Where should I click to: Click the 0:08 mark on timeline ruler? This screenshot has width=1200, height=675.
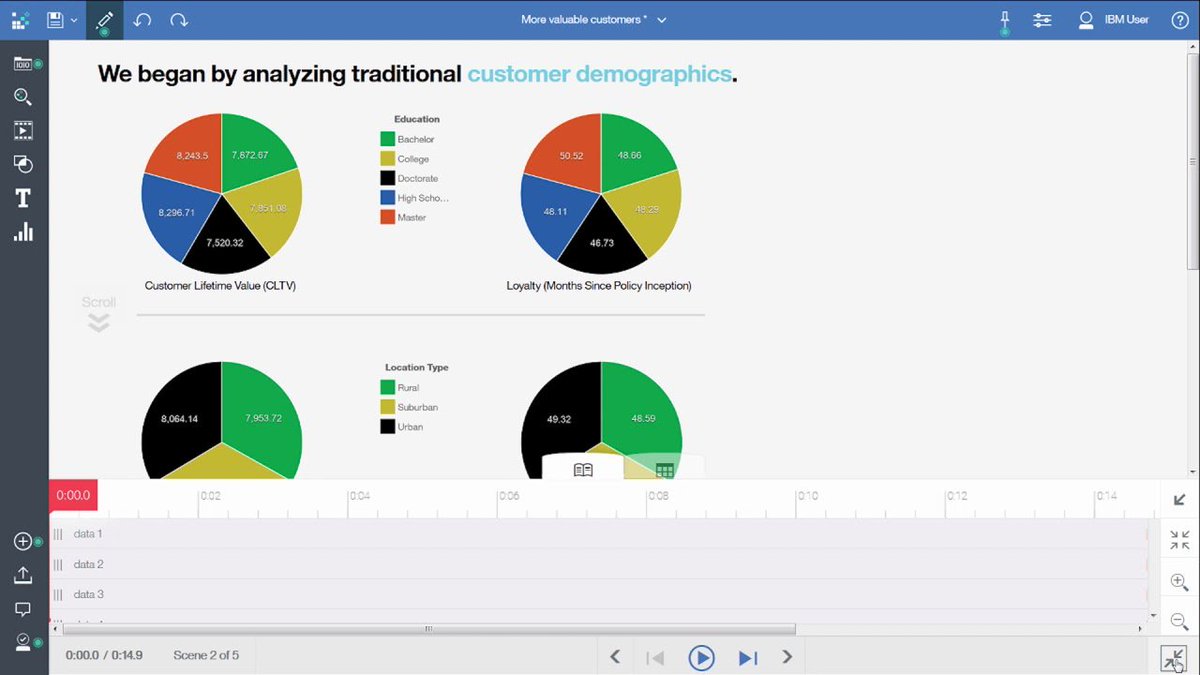pos(657,496)
